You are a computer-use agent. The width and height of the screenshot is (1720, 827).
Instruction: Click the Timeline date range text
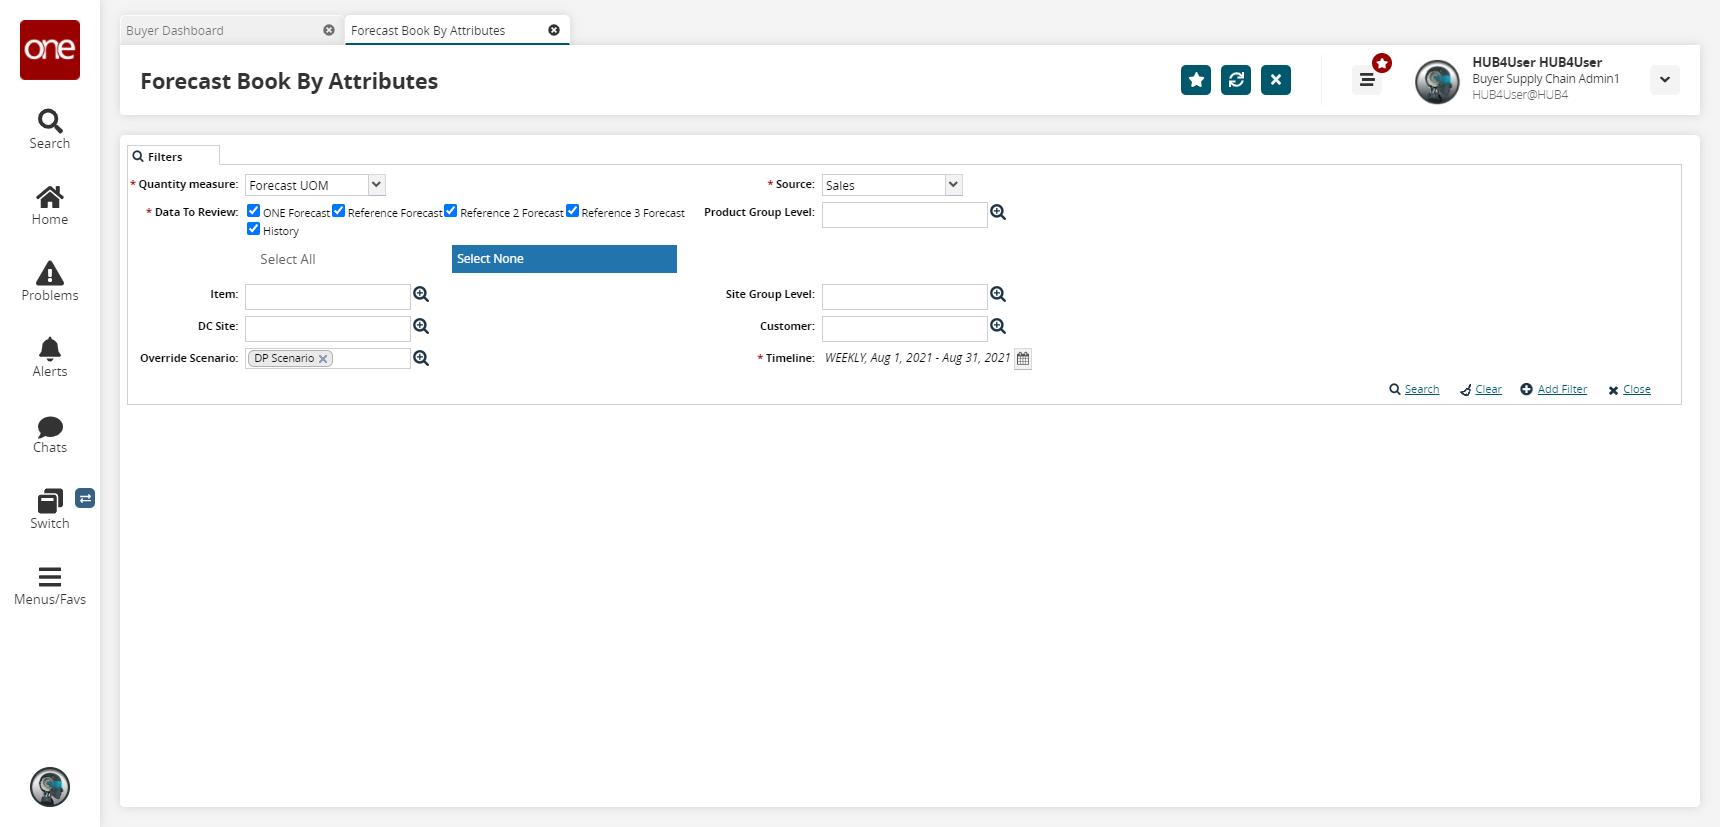917,358
